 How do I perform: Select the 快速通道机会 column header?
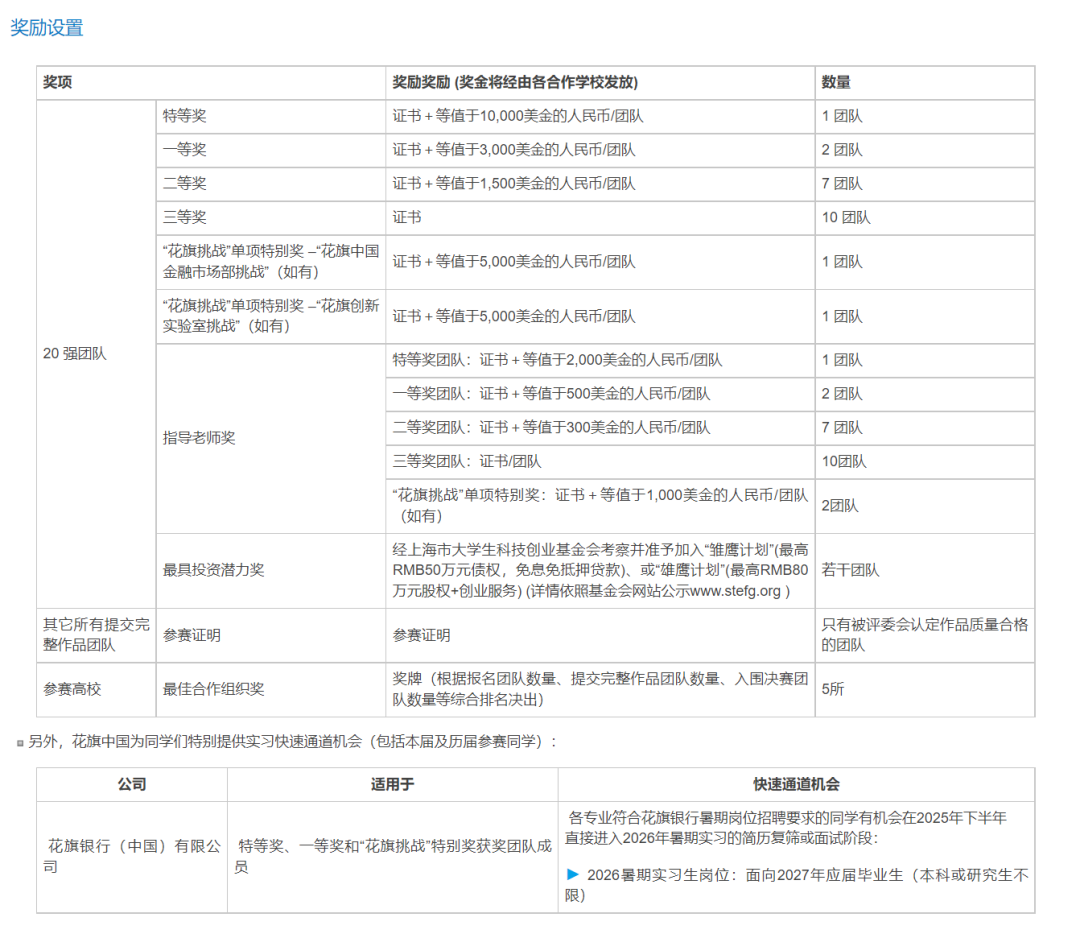[x=796, y=785]
